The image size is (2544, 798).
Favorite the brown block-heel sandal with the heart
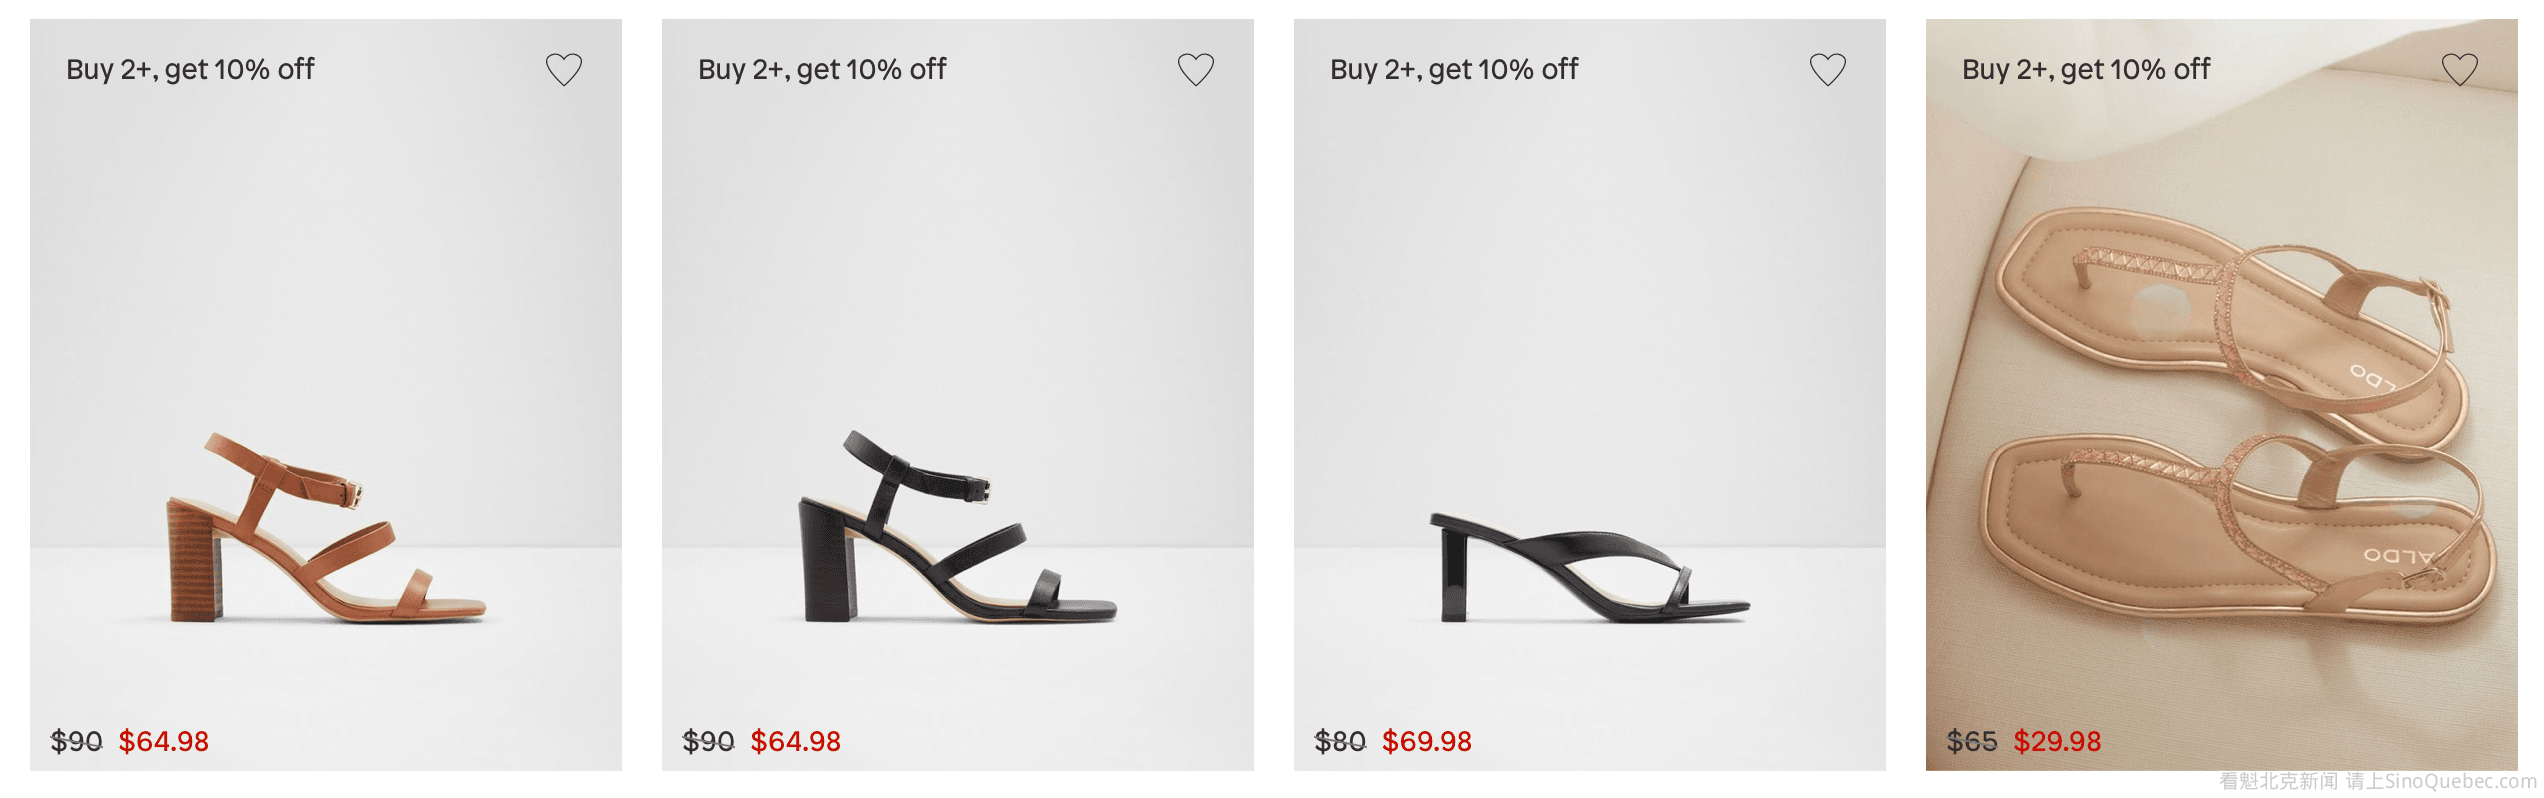[x=563, y=69]
